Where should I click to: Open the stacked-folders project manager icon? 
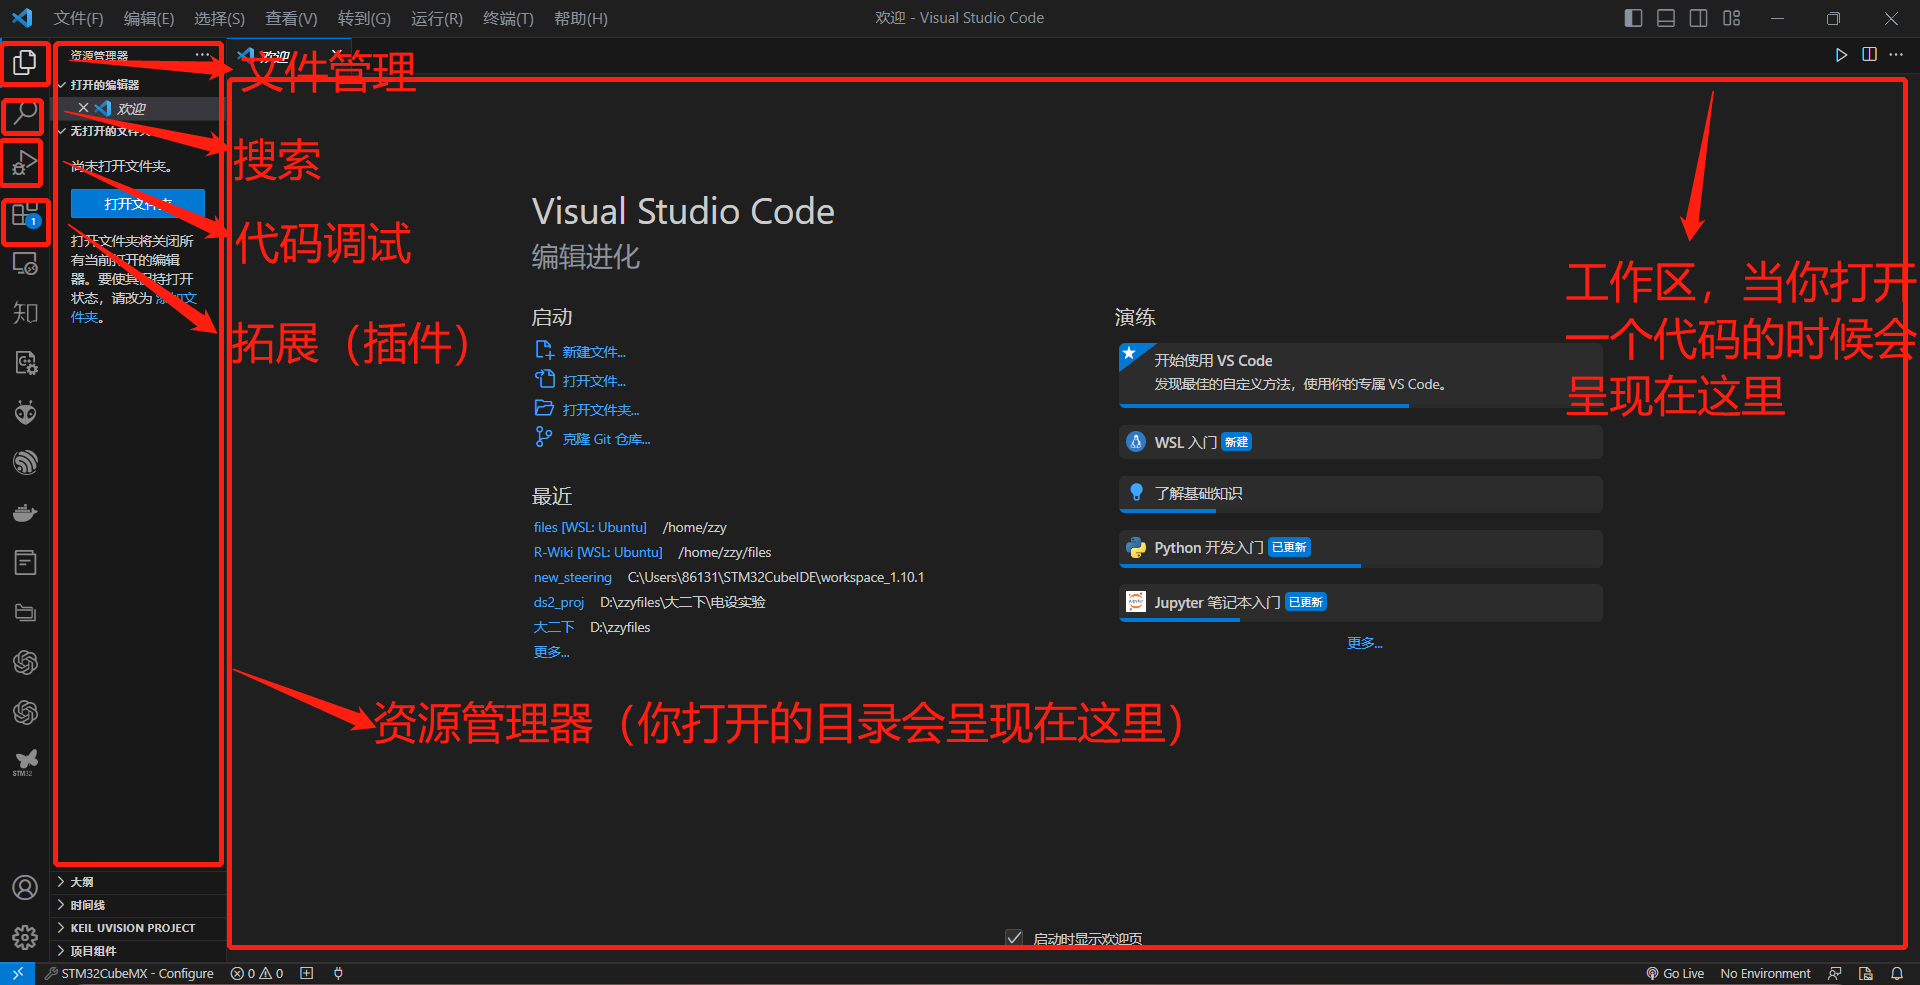click(x=25, y=612)
